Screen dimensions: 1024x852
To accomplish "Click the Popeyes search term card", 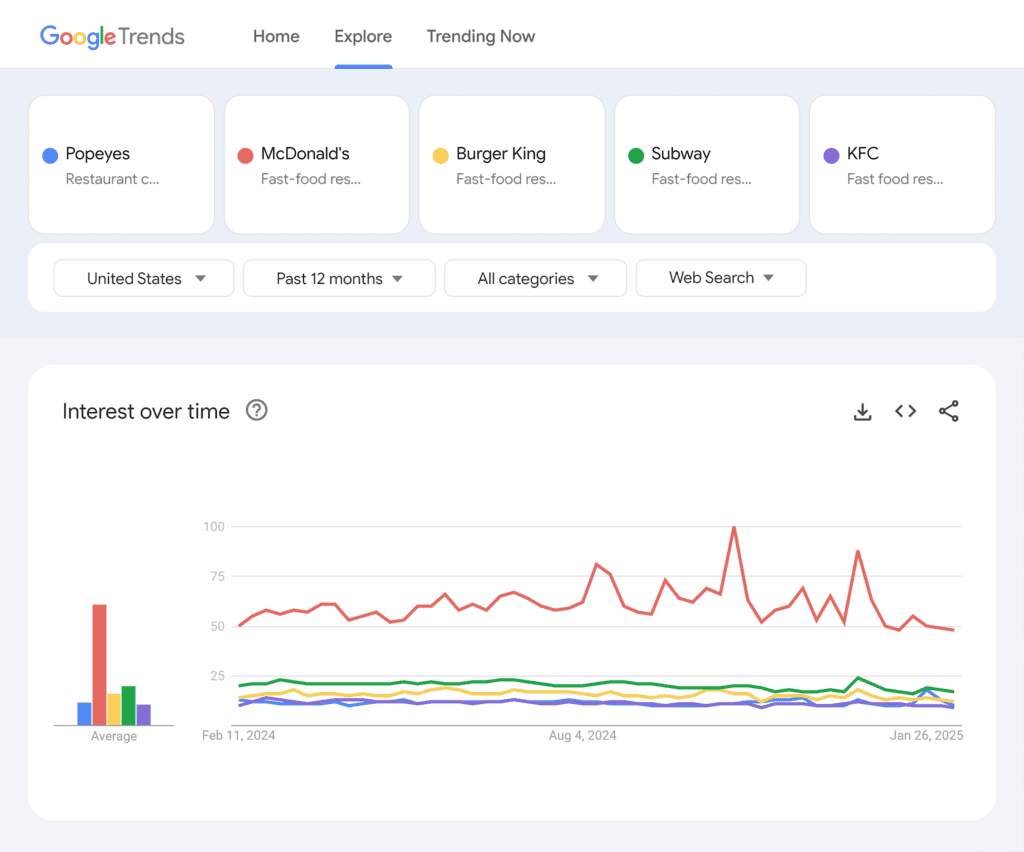I will pos(121,165).
